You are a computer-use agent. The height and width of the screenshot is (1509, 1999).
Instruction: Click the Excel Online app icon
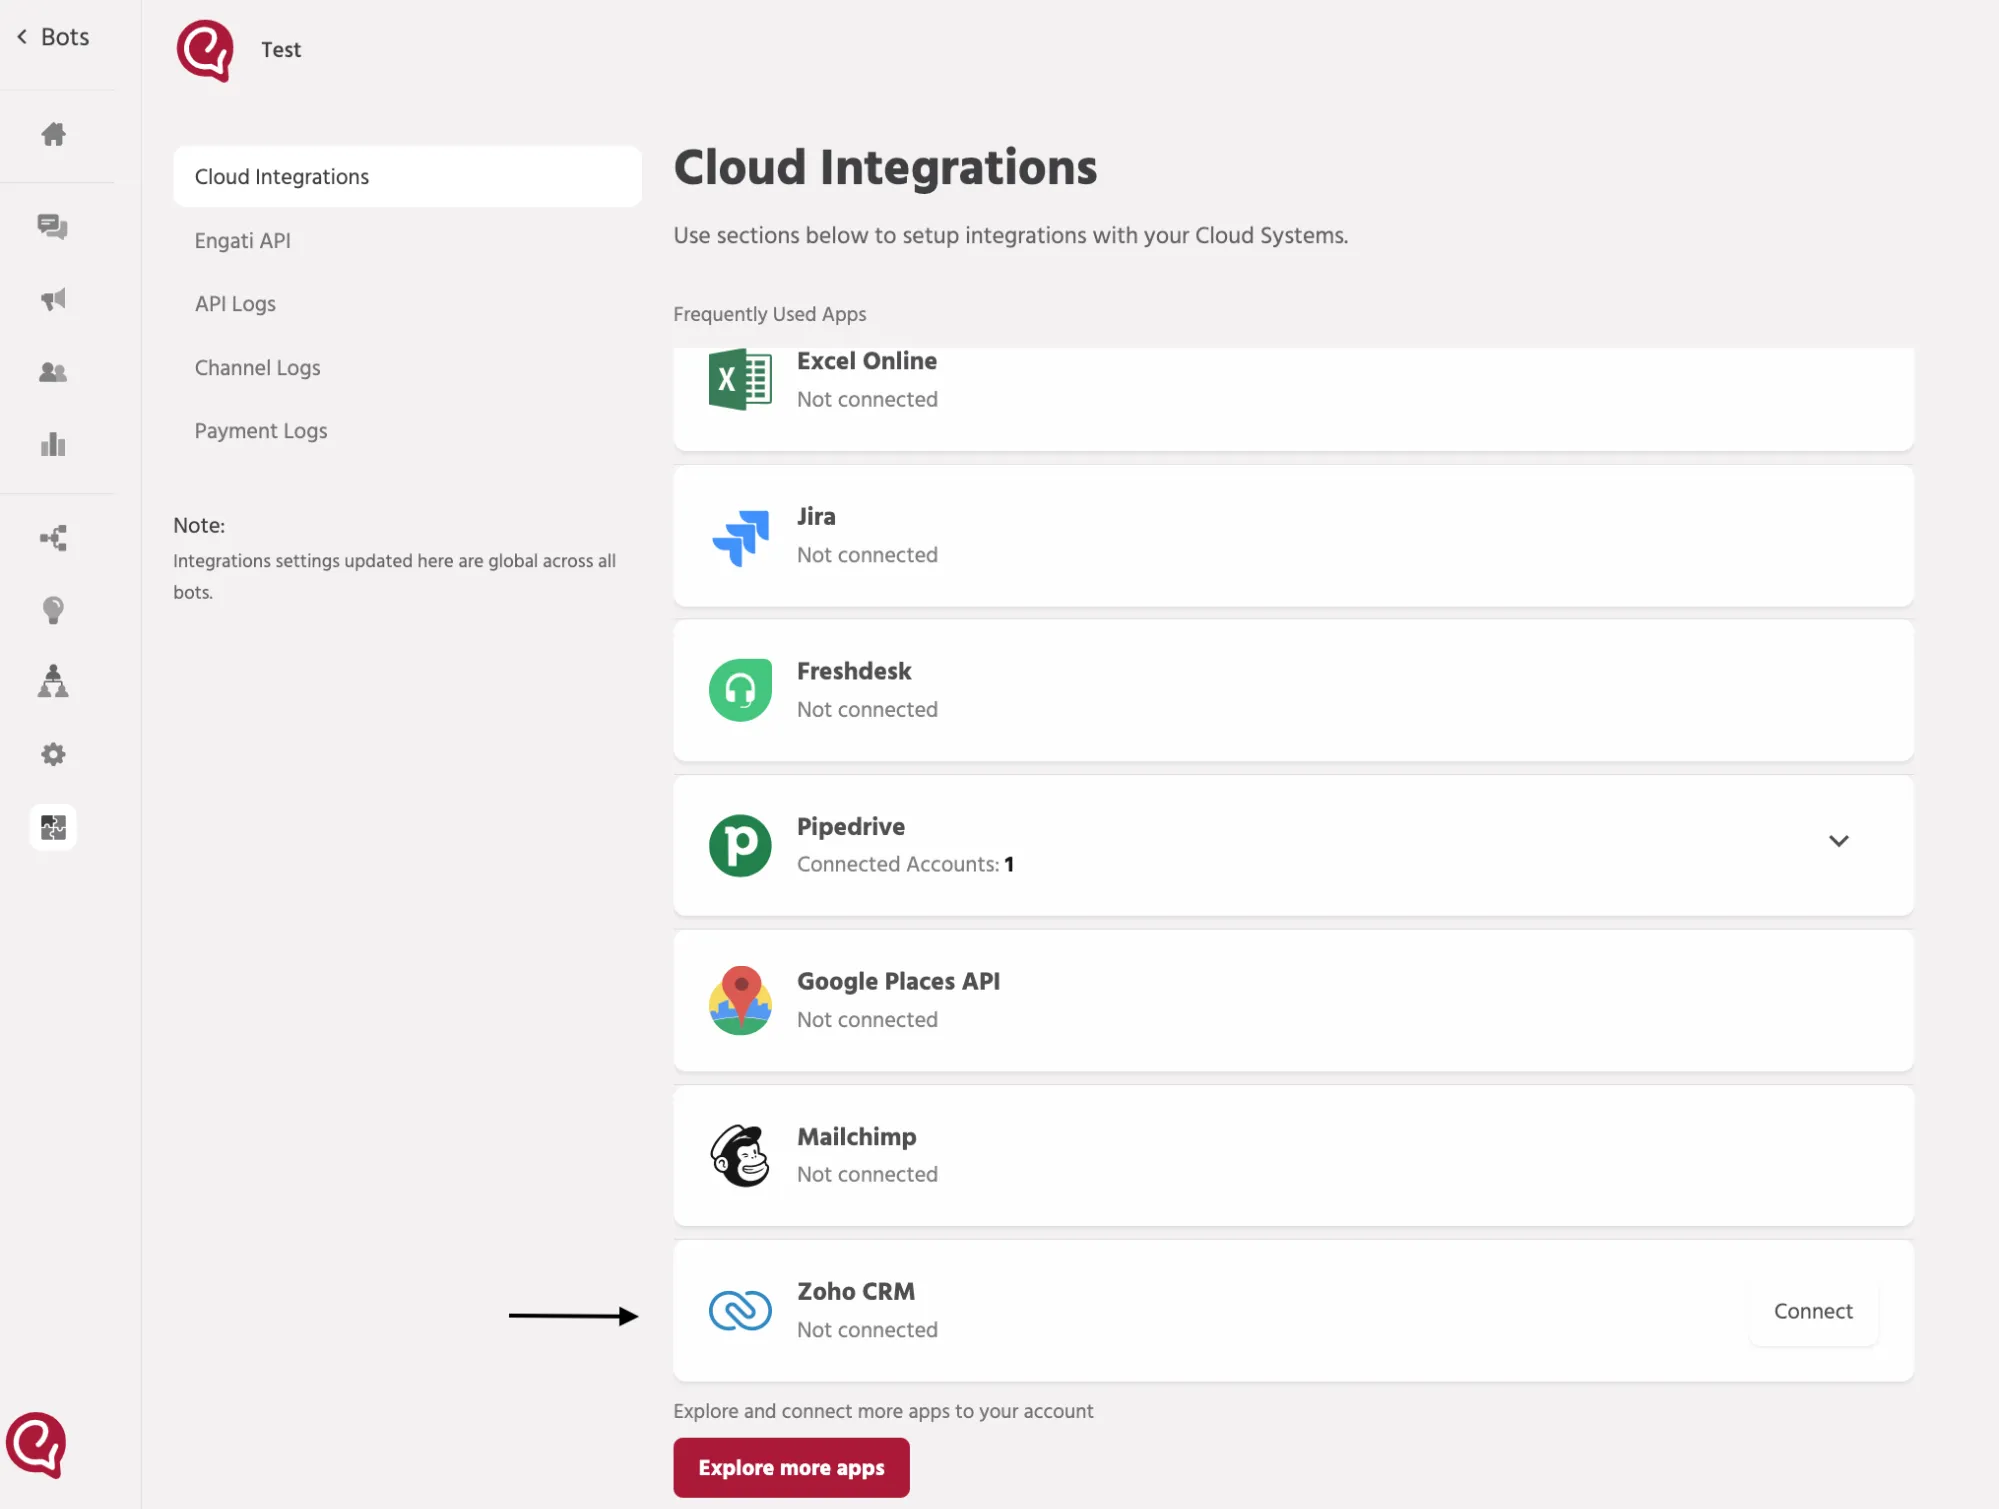click(740, 379)
